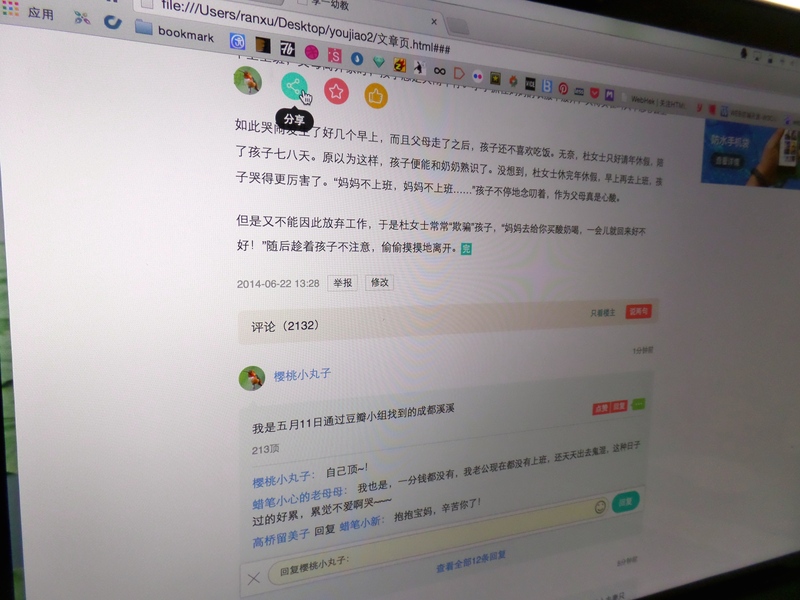The height and width of the screenshot is (600, 800).
Task: Open the author bird avatar beside share icon
Action: (248, 80)
